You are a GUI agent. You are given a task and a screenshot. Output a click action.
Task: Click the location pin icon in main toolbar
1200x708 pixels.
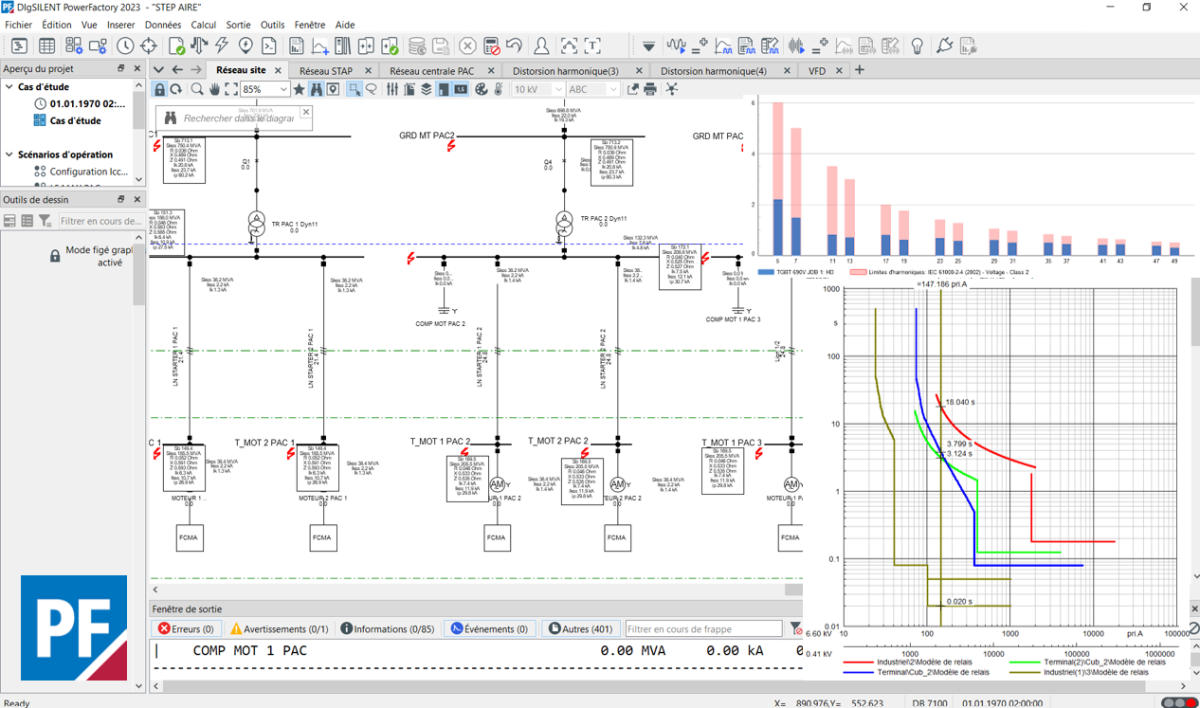[x=246, y=45]
